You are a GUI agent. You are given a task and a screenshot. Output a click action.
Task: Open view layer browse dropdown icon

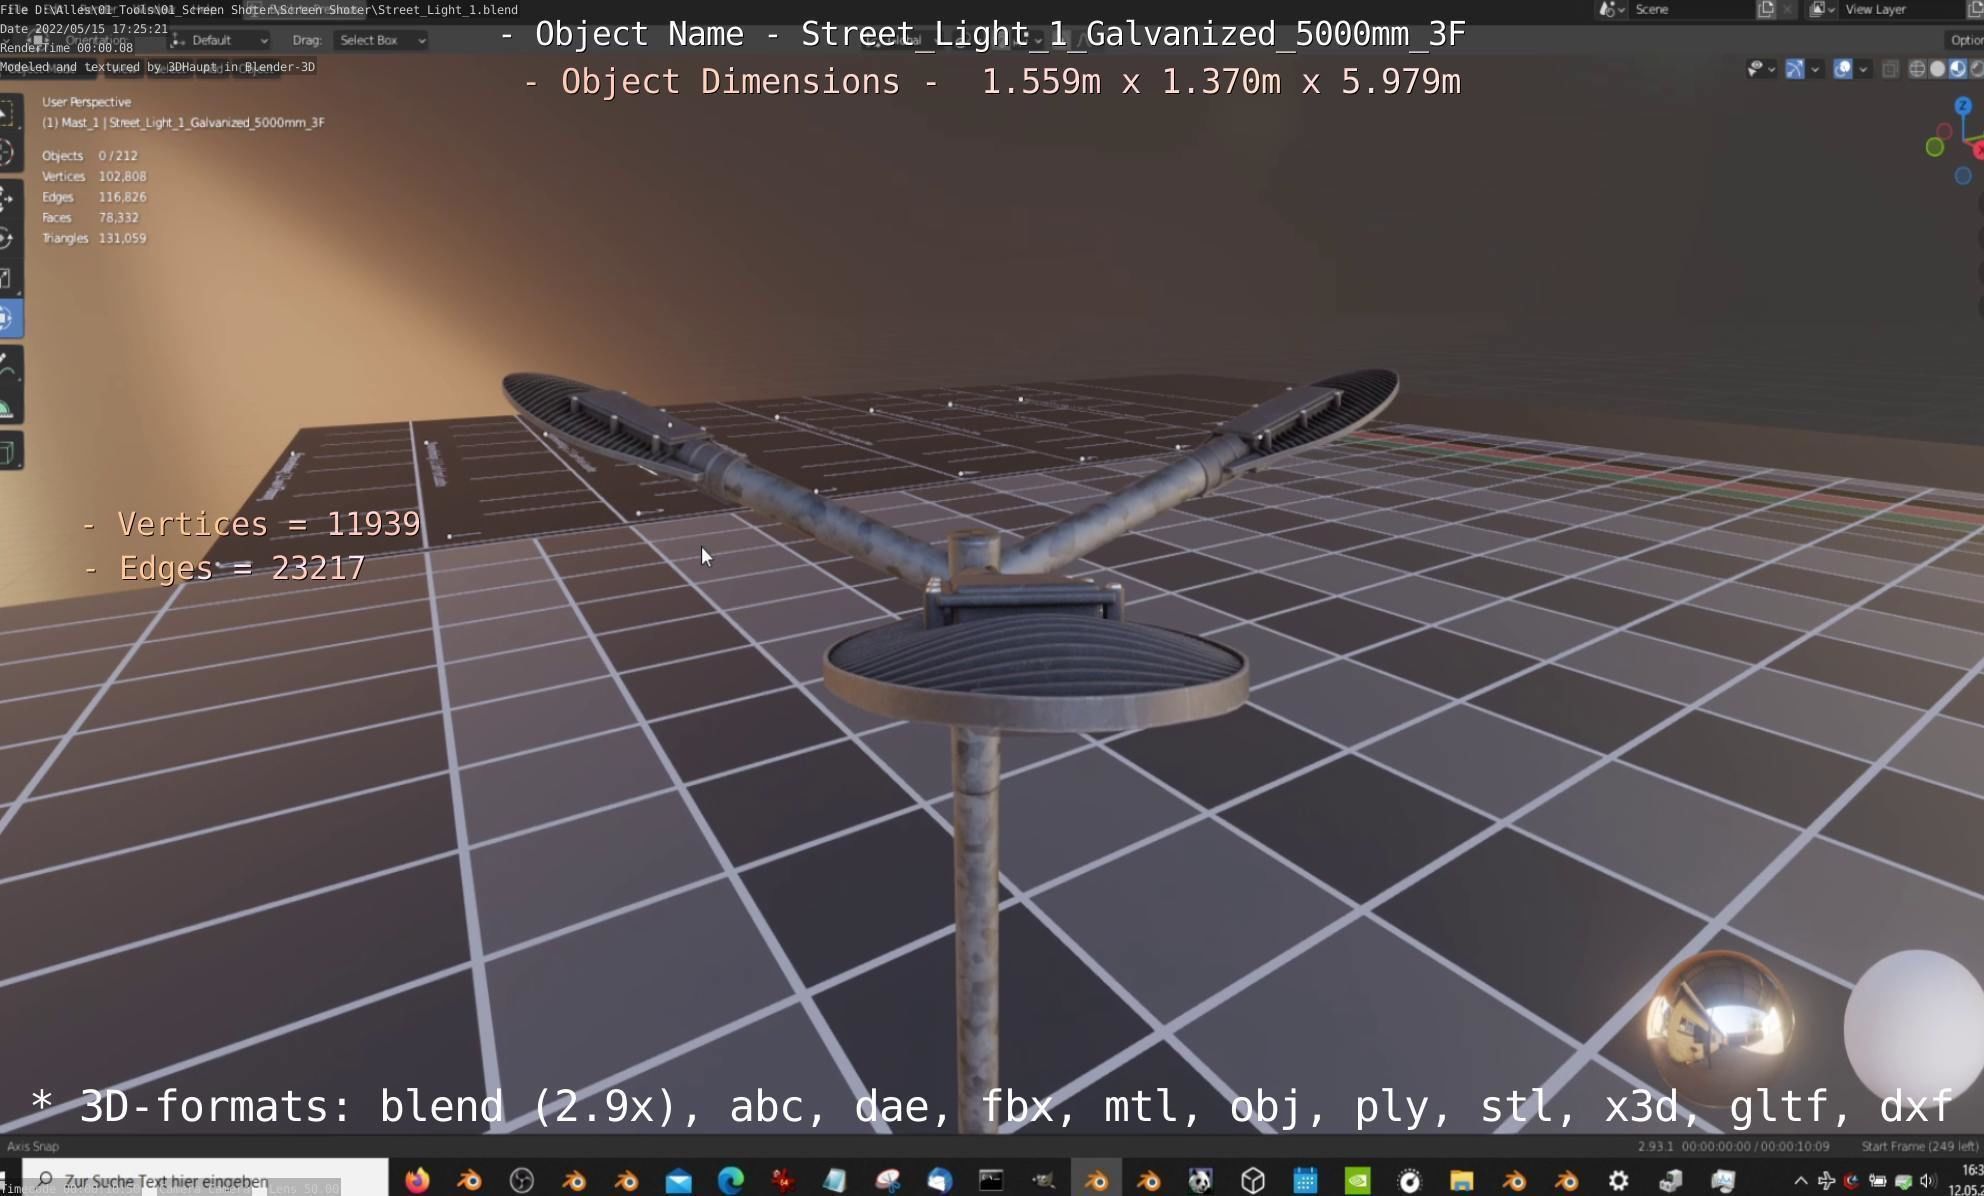click(1821, 9)
